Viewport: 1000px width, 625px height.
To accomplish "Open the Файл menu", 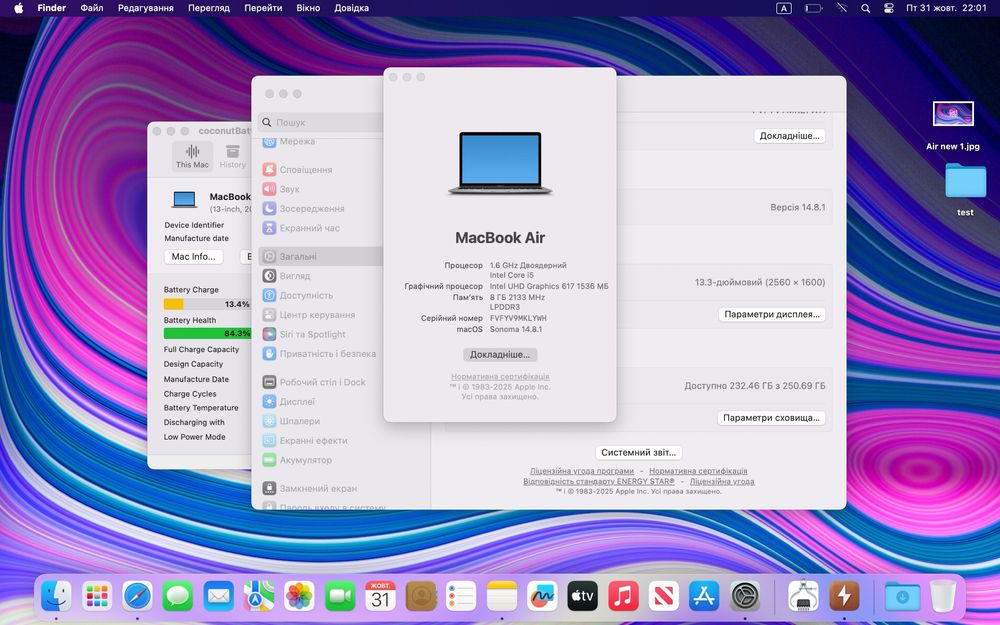I will (92, 8).
